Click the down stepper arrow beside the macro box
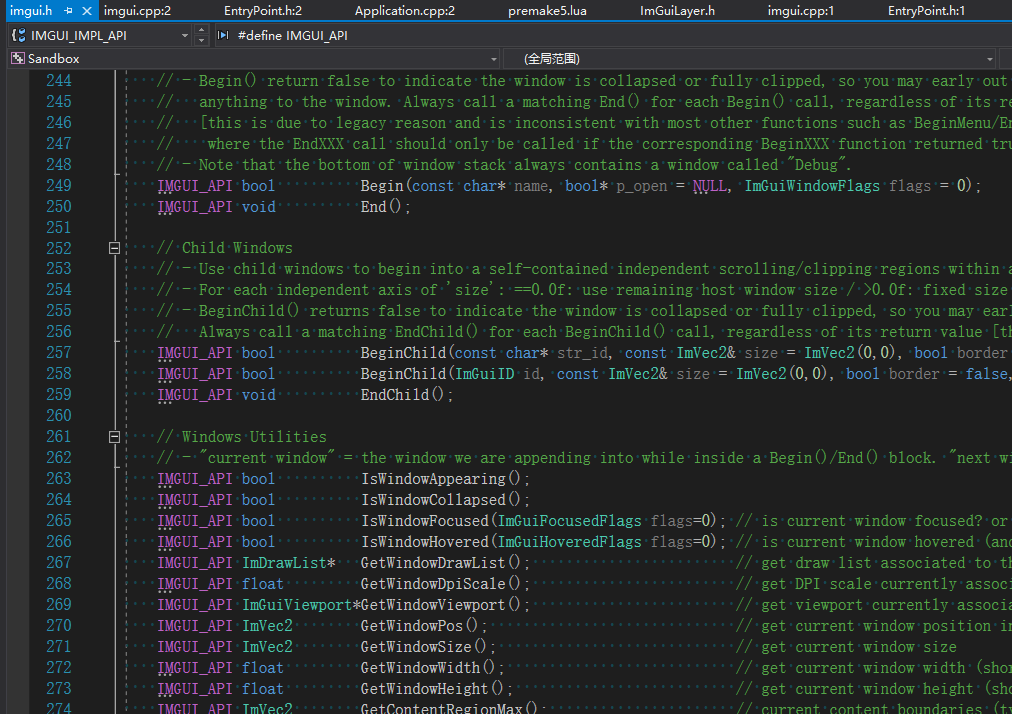The height and width of the screenshot is (714, 1012). 201,39
